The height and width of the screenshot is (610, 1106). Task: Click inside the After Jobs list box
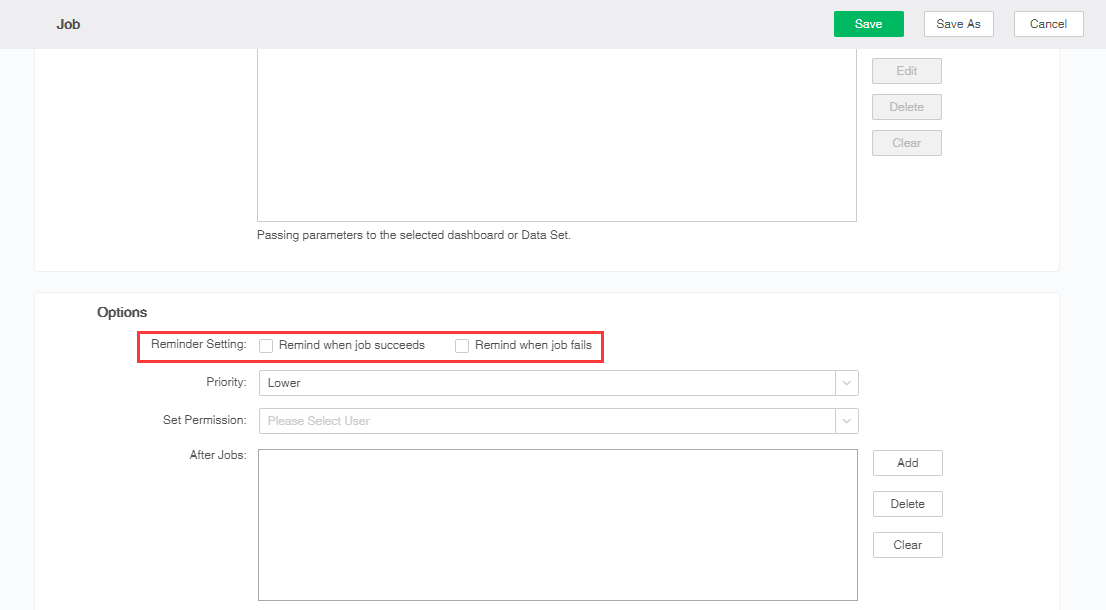[x=557, y=524]
